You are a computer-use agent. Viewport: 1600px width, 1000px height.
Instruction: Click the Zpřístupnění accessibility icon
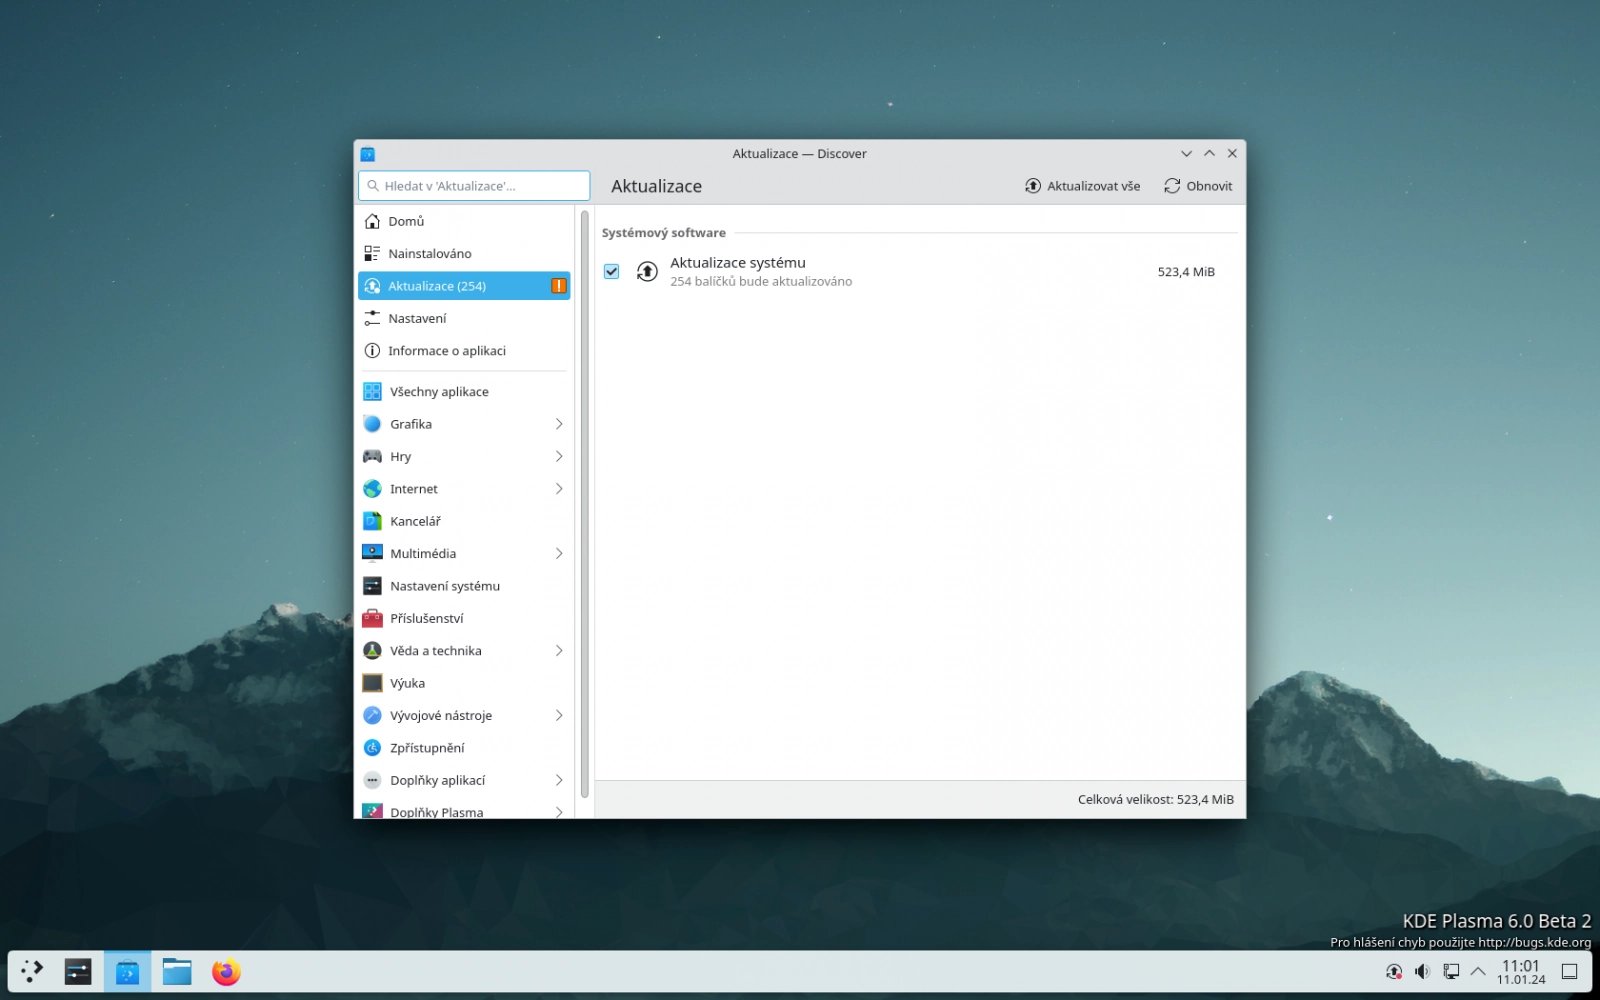coord(372,748)
